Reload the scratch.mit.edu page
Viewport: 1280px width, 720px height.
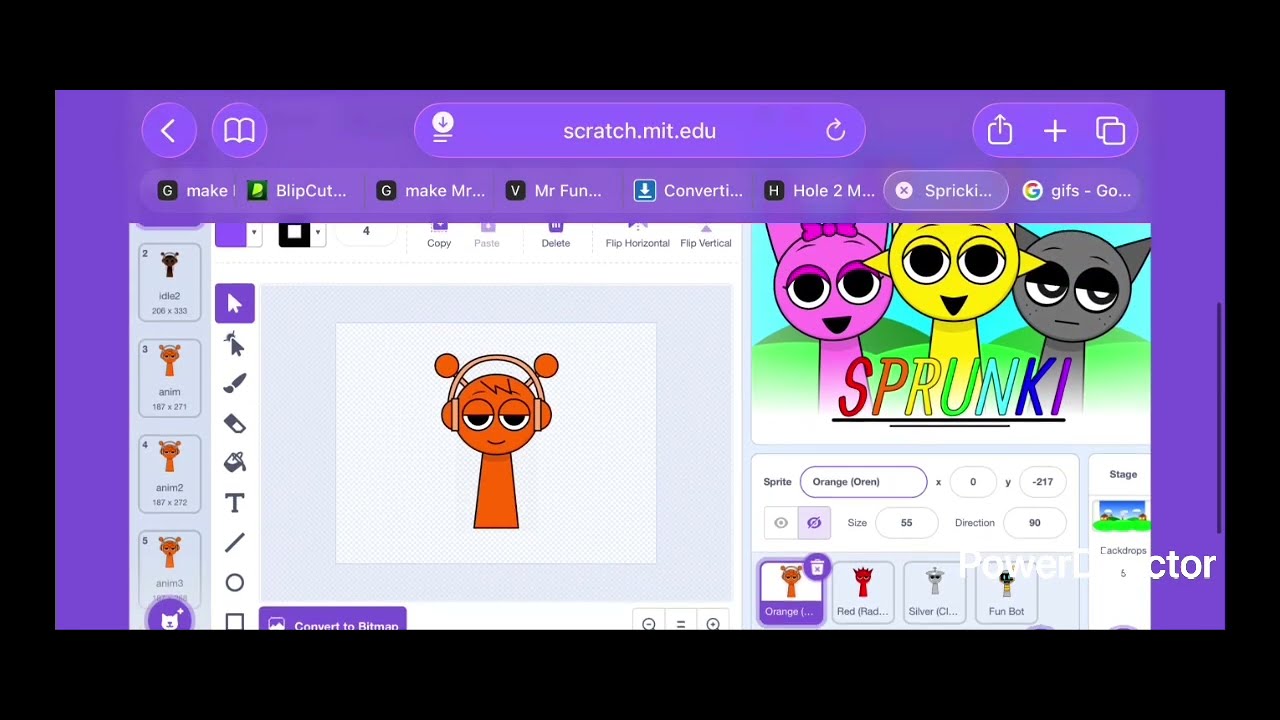pos(835,131)
